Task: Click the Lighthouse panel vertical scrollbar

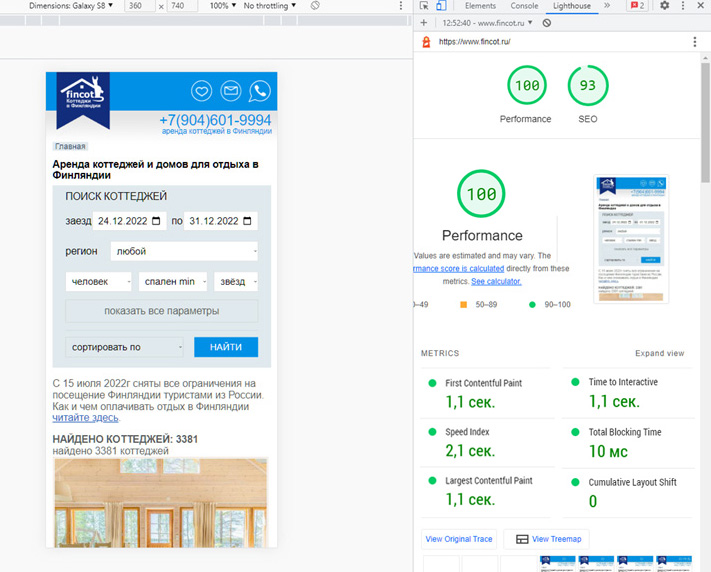Action: (705, 122)
